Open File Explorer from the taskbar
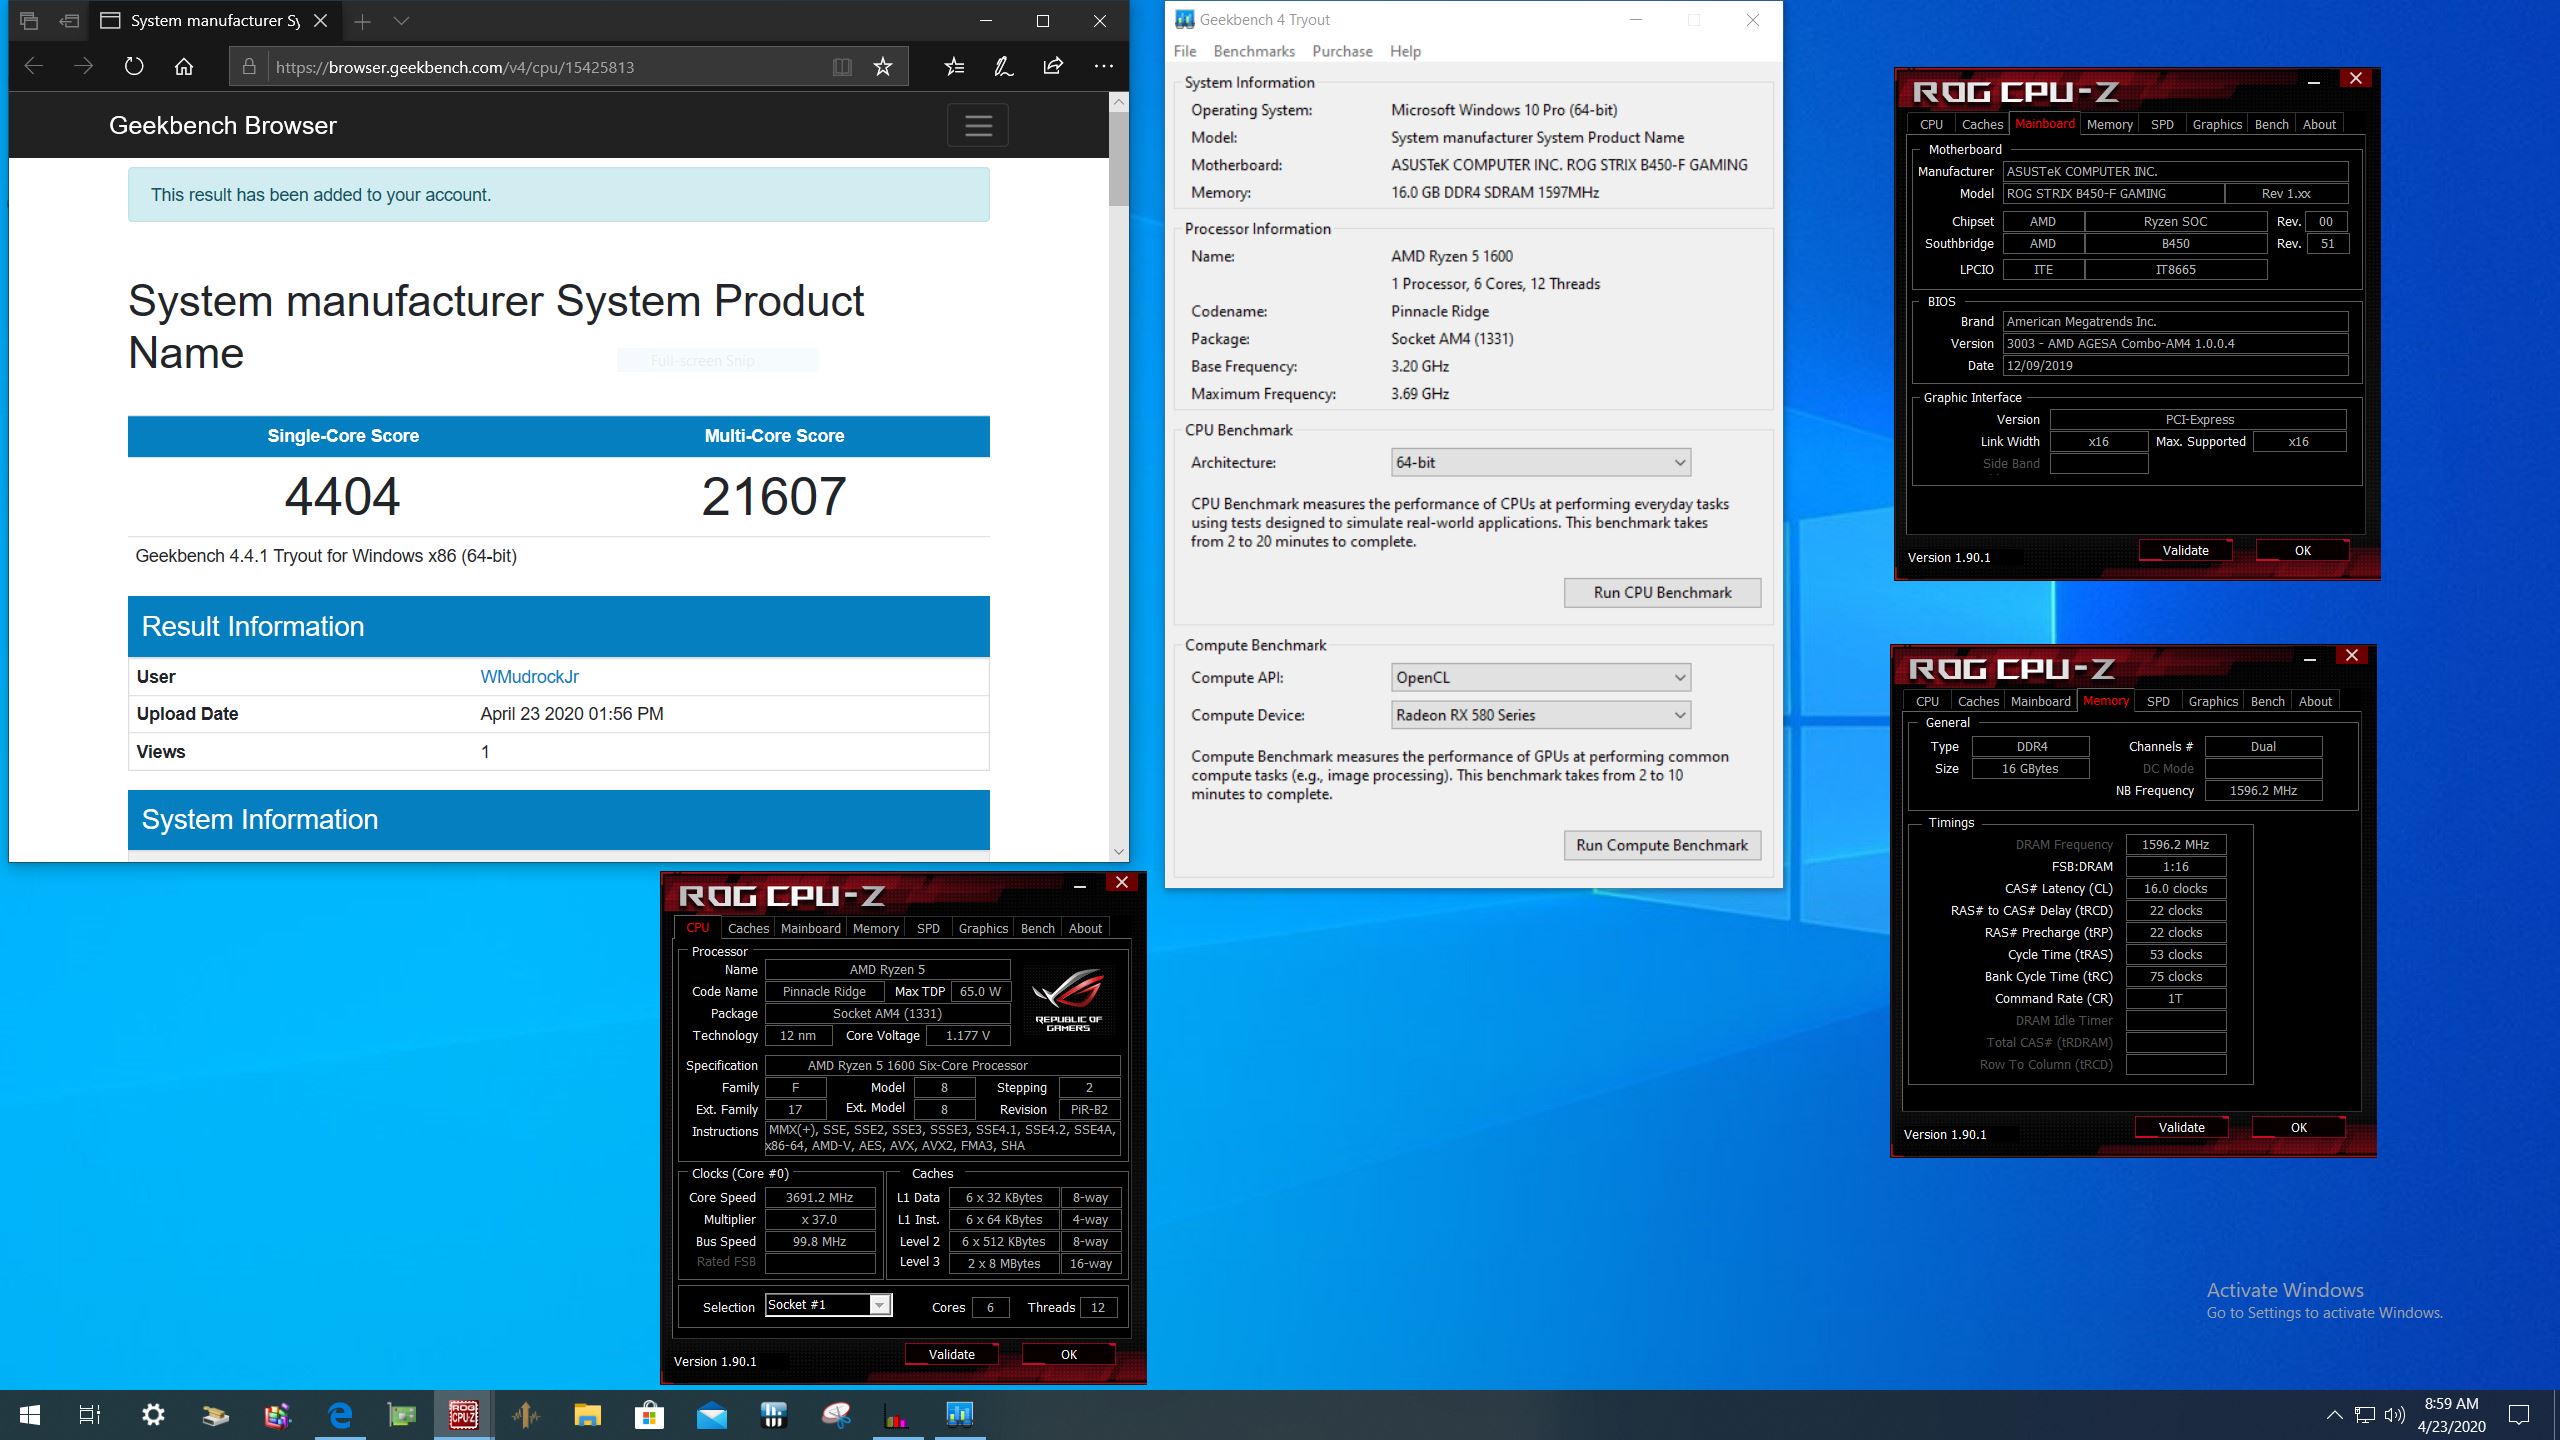2560x1440 pixels. [x=587, y=1415]
